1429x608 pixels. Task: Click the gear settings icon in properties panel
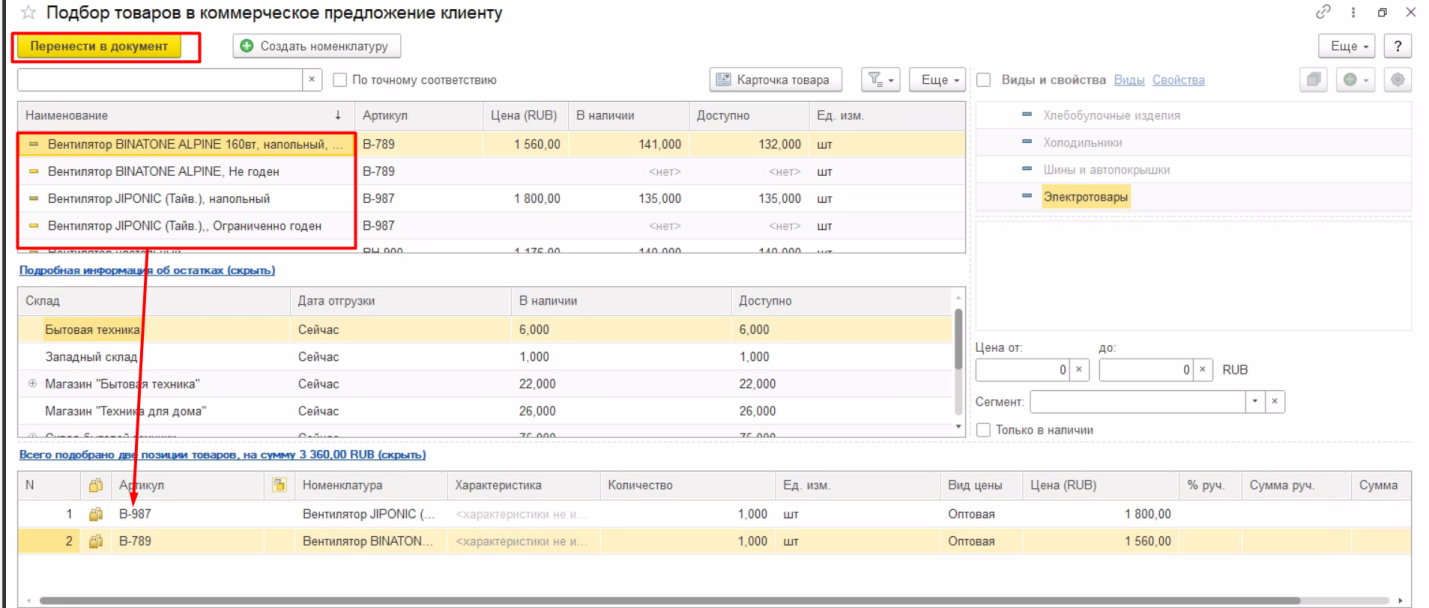1397,80
